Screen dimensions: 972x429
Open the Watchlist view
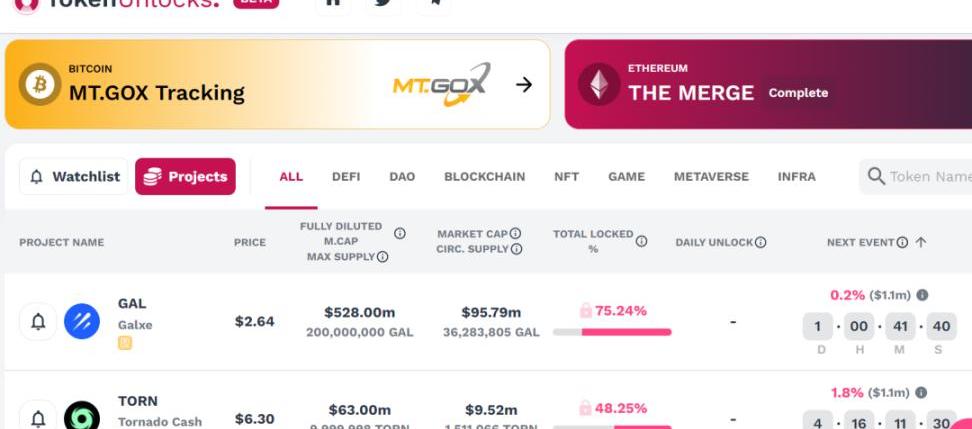[x=74, y=177]
